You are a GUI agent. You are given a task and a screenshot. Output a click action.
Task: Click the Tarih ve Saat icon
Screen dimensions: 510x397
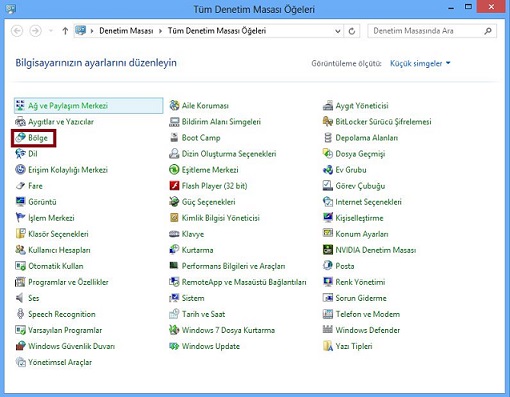click(x=174, y=314)
